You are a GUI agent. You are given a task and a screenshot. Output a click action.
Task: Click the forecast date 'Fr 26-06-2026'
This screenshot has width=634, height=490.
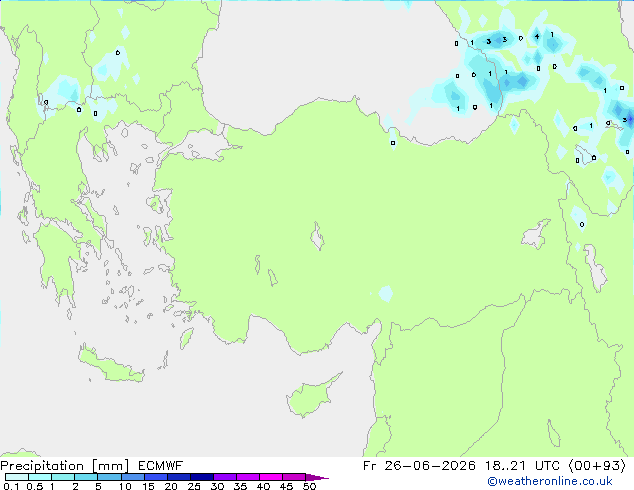tap(419, 466)
